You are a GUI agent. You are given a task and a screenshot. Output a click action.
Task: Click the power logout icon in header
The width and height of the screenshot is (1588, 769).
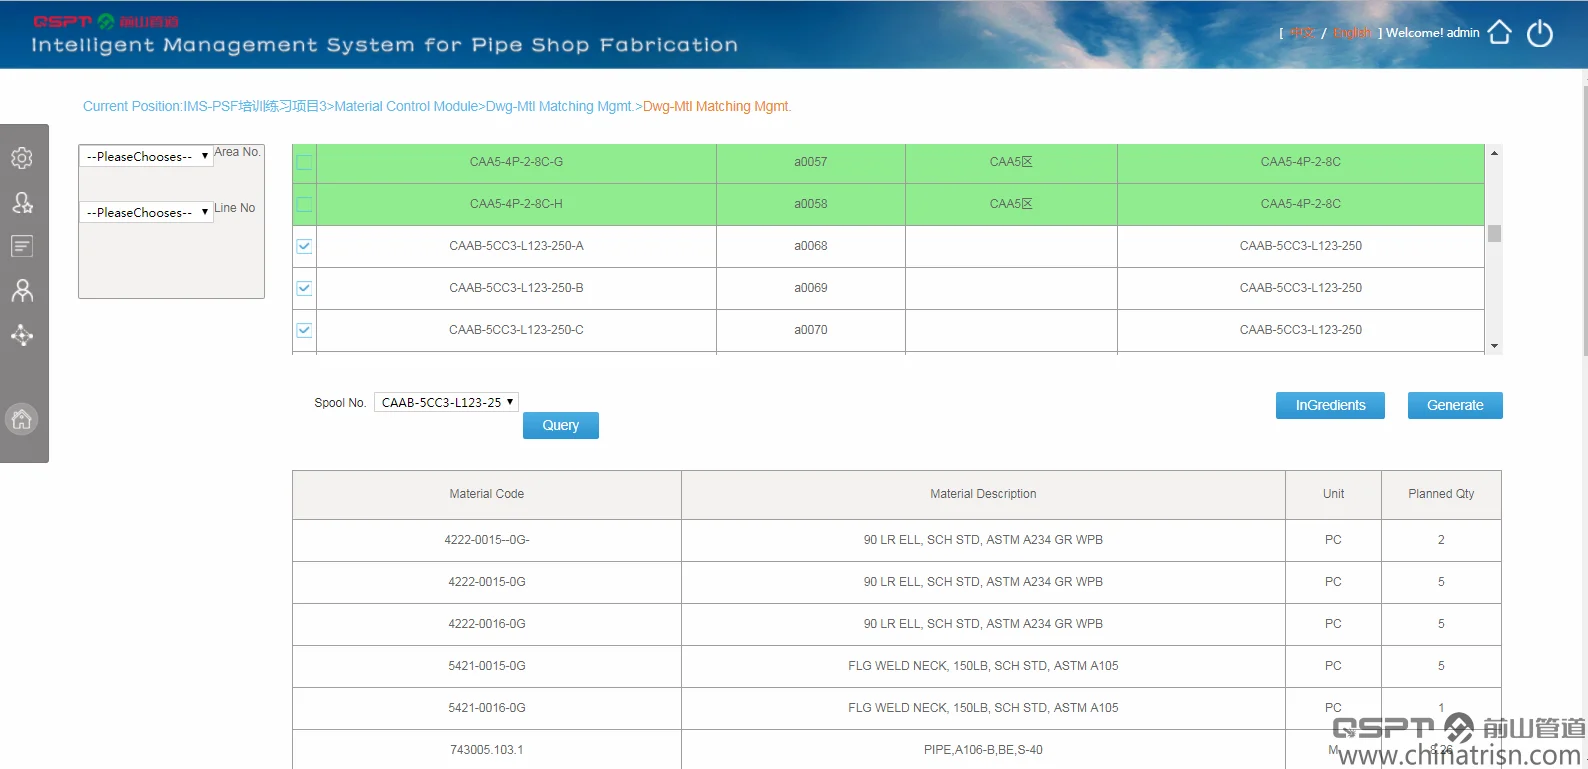coord(1540,33)
